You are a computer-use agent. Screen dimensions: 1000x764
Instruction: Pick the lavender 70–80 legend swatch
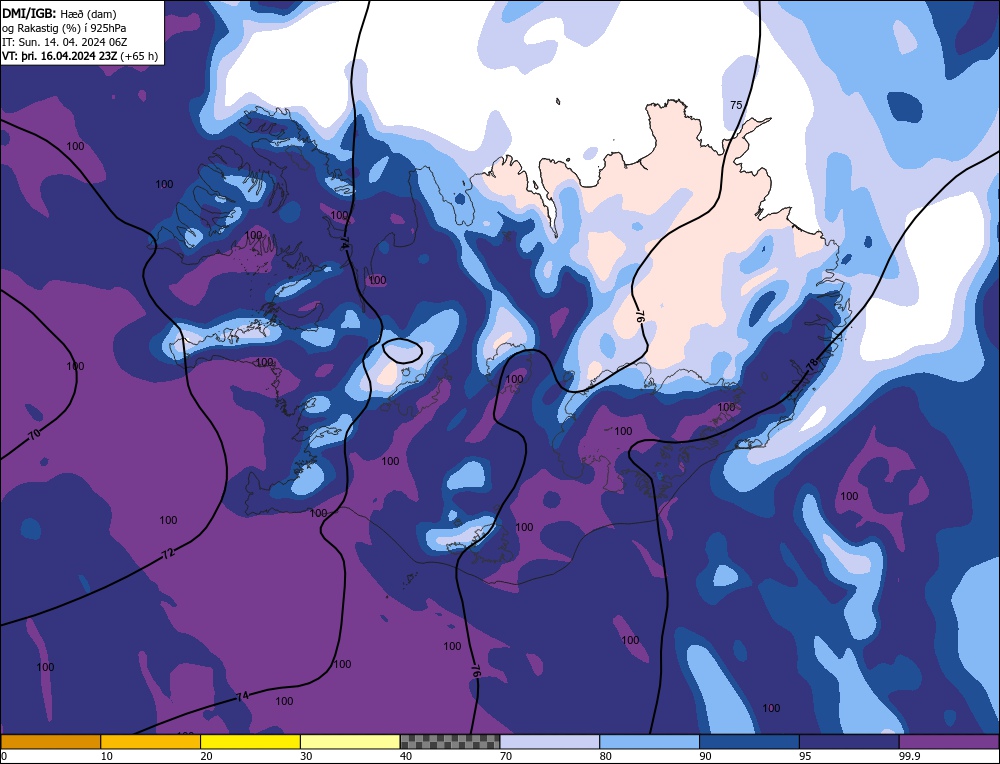coord(550,741)
